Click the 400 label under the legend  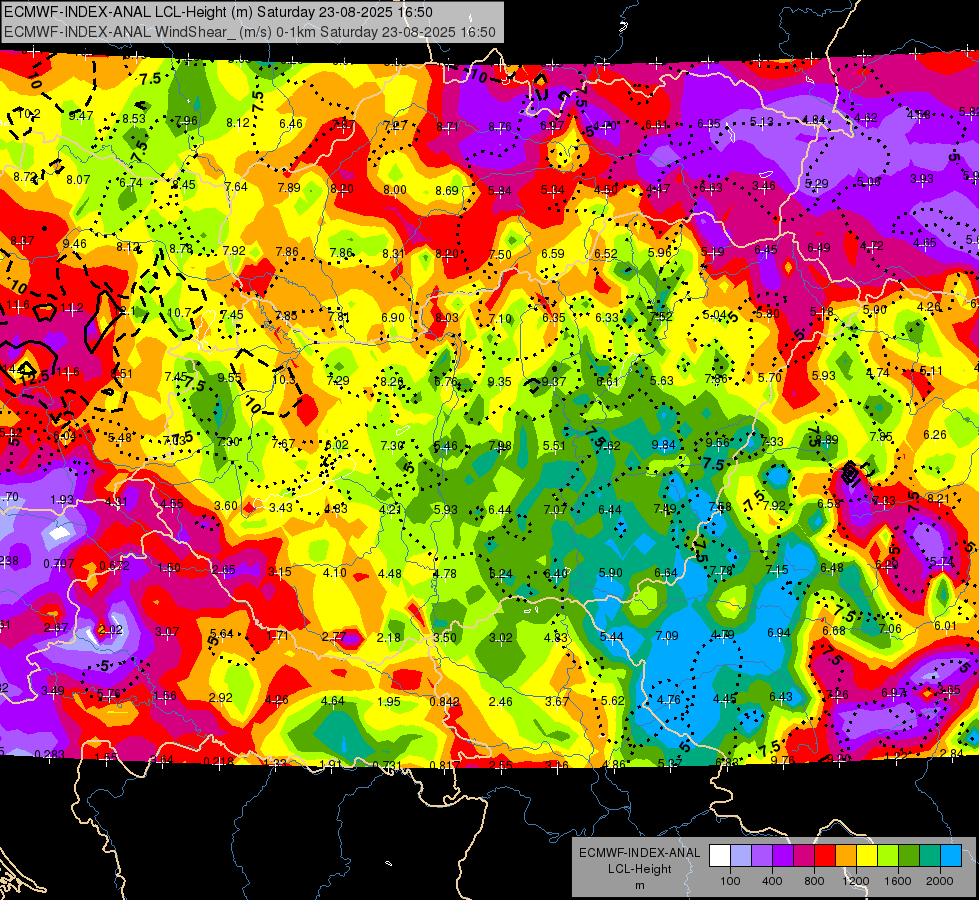[772, 881]
